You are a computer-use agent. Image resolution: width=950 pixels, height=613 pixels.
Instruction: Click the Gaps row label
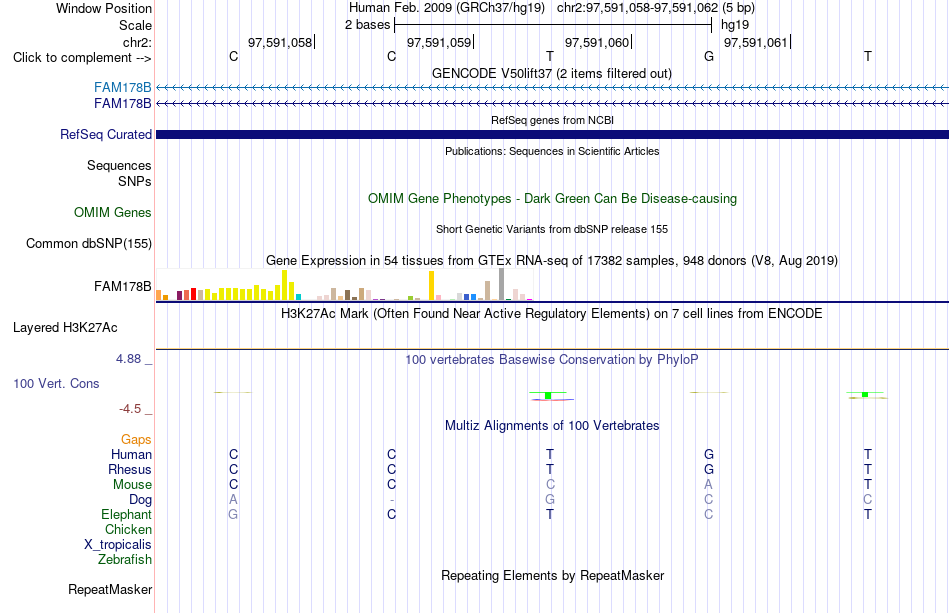tap(136, 439)
